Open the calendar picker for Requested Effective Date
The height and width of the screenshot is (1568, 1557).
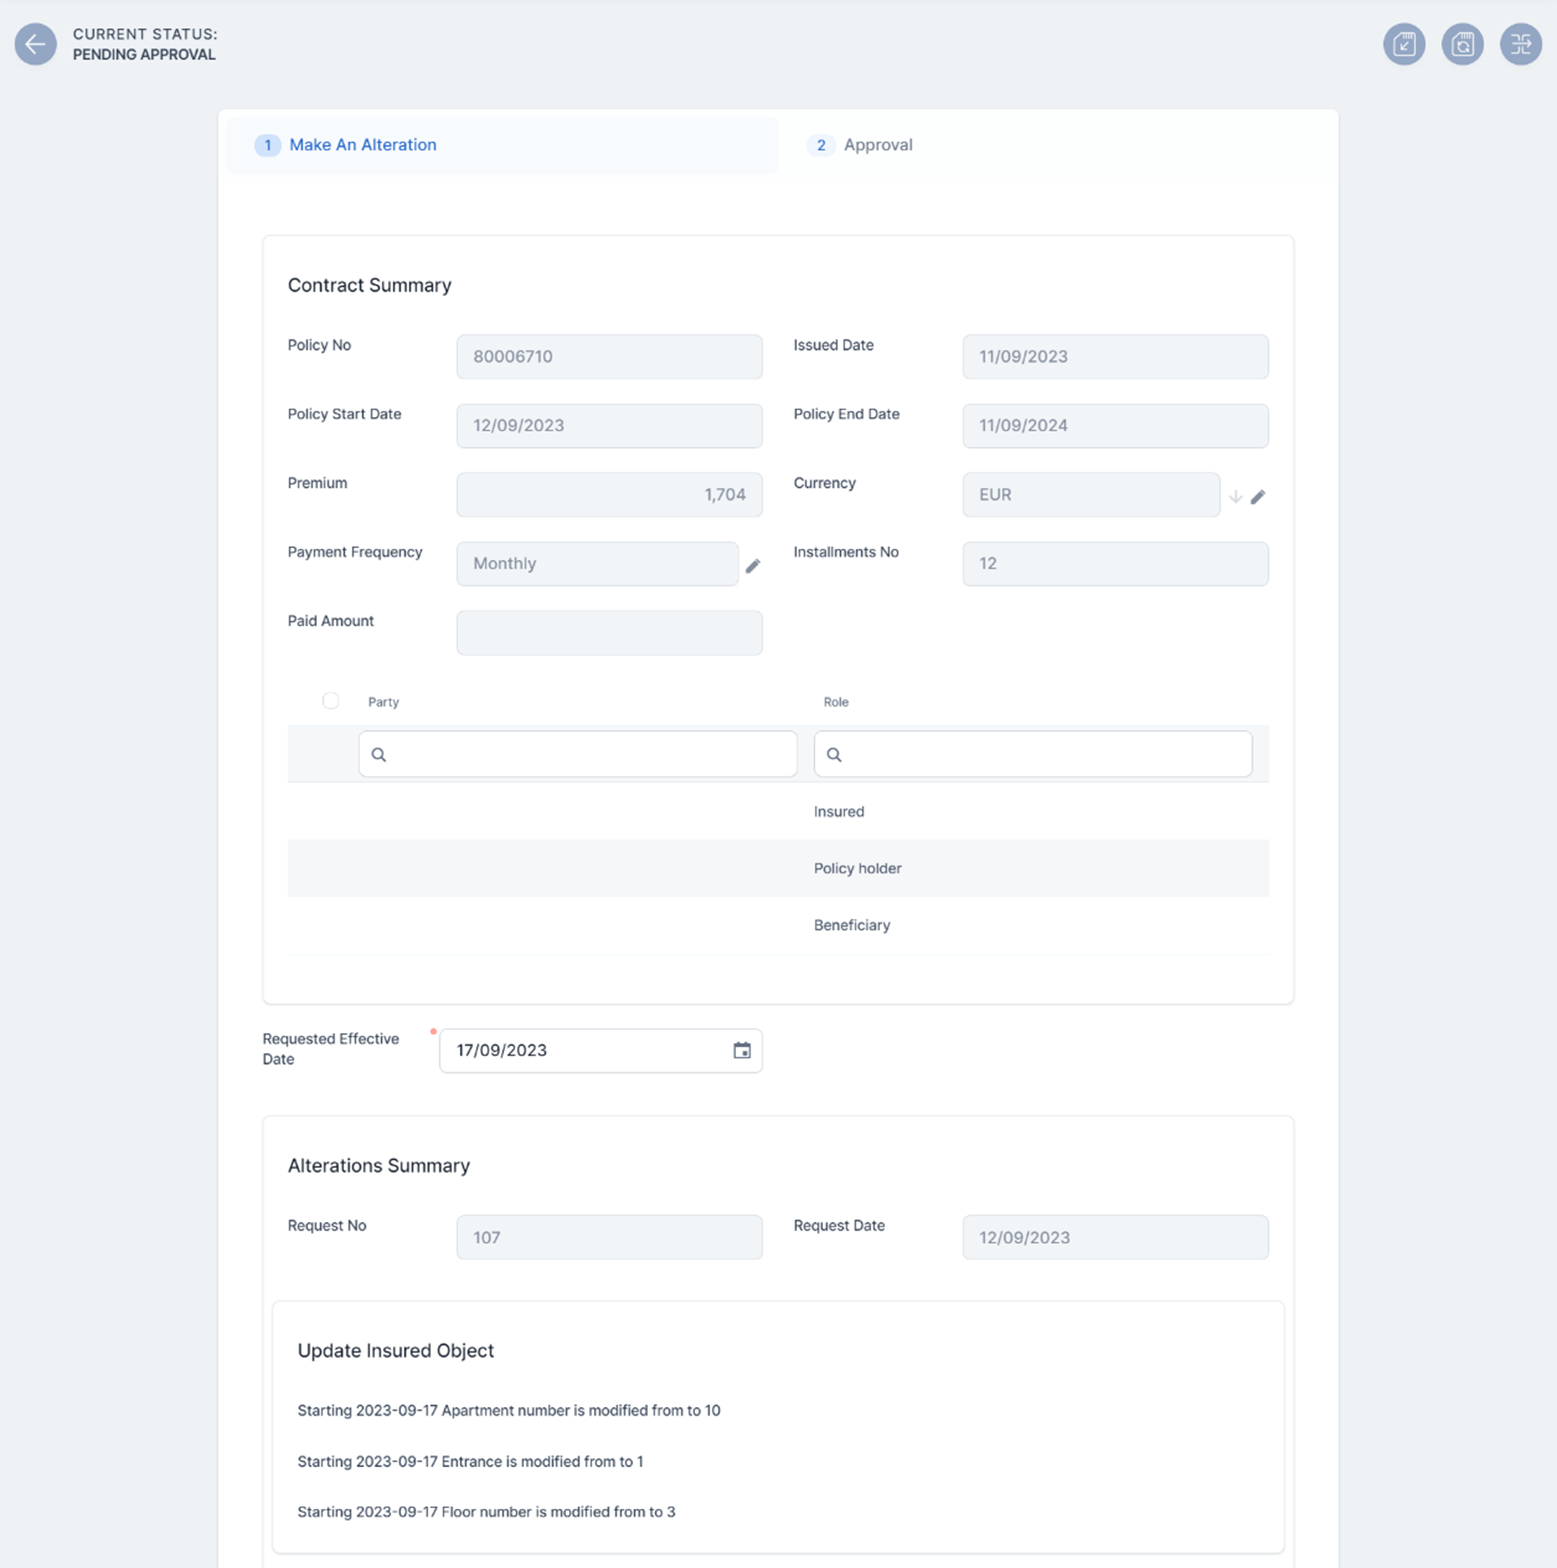(x=741, y=1050)
